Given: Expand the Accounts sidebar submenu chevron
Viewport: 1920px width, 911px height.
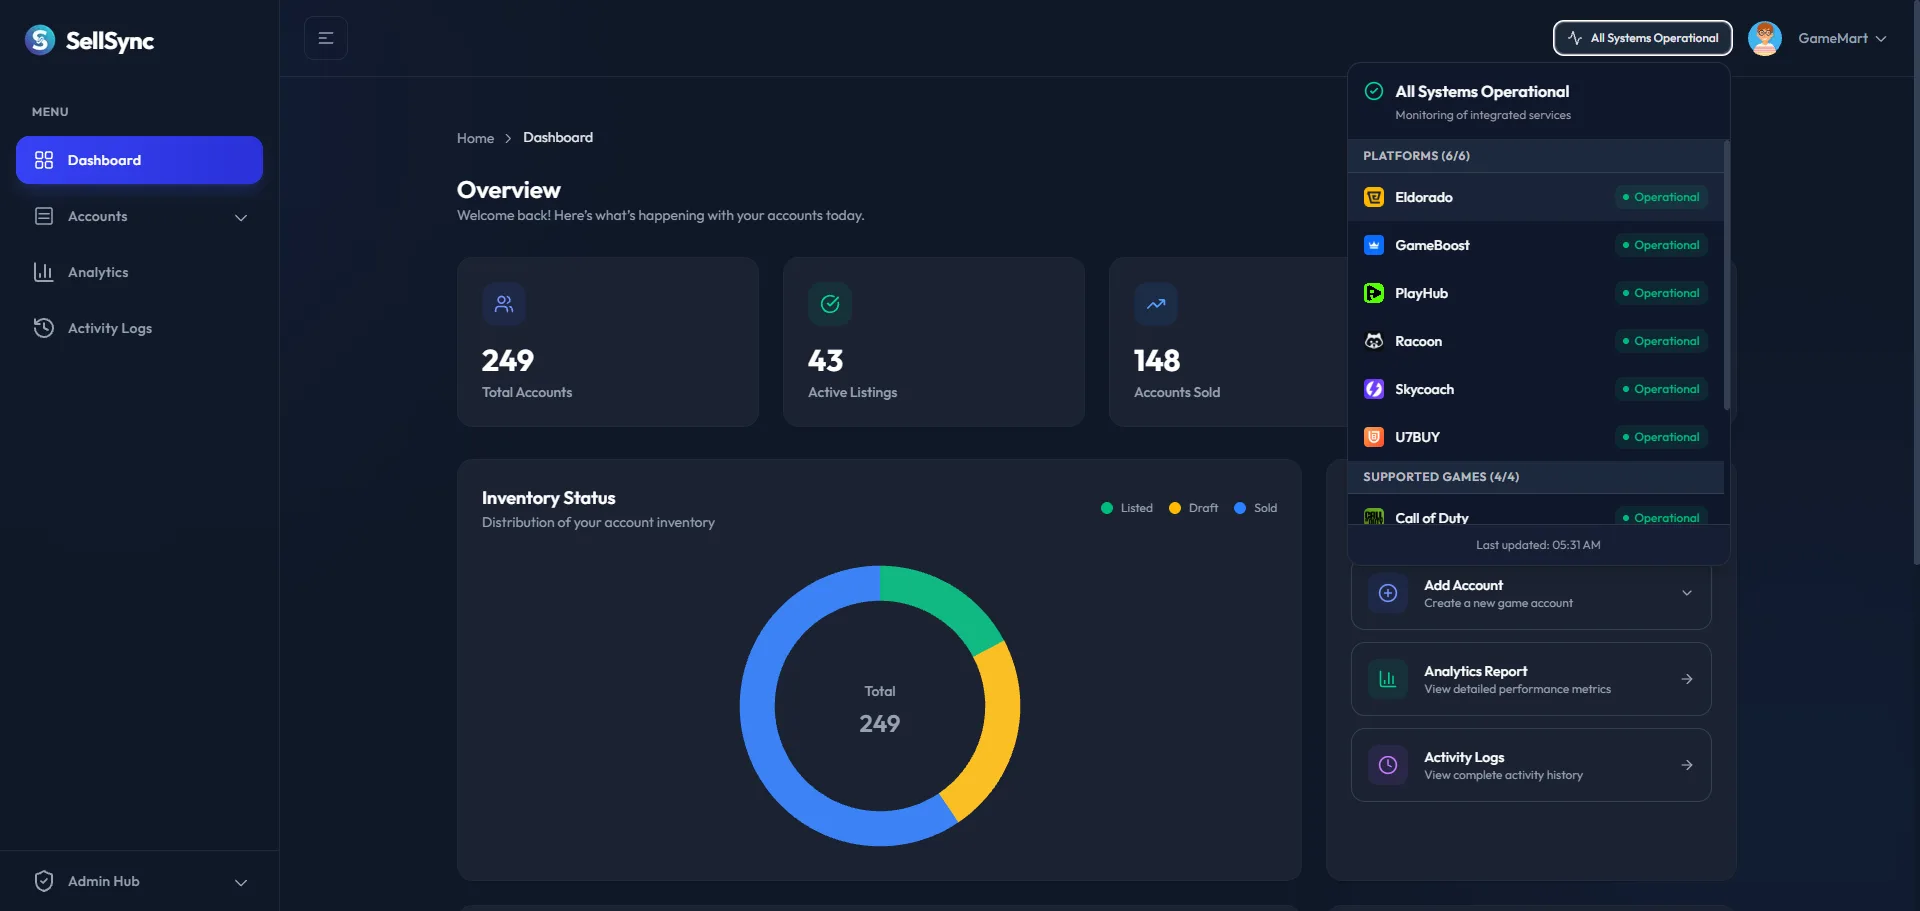Looking at the screenshot, I should point(241,217).
